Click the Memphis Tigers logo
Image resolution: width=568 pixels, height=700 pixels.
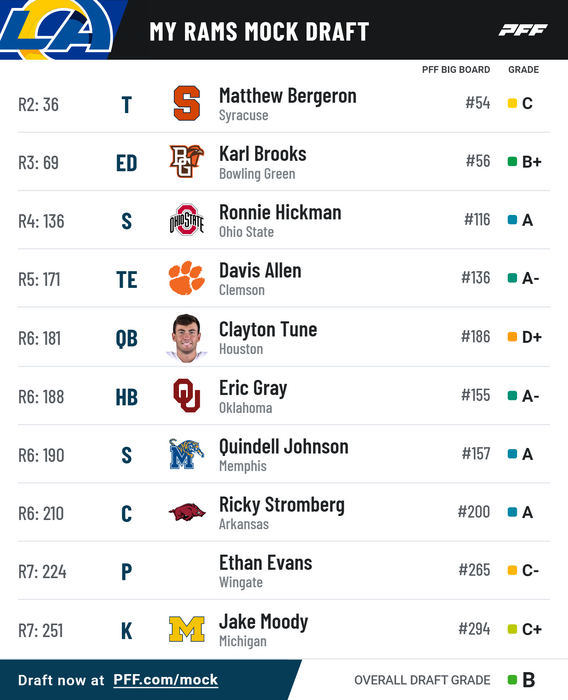coord(187,454)
